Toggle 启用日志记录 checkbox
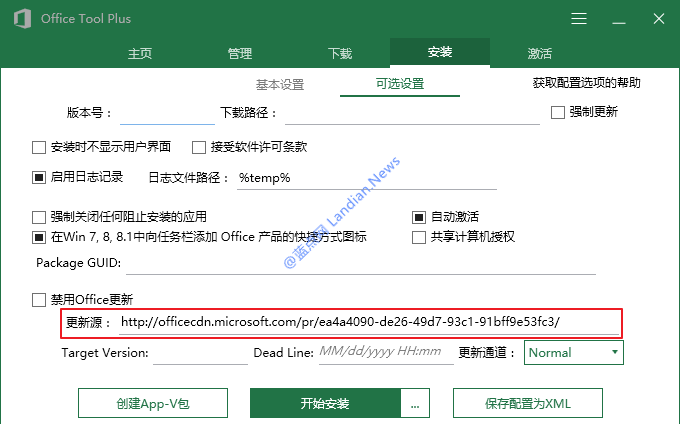Image resolution: width=680 pixels, height=424 pixels. pyautogui.click(x=39, y=177)
